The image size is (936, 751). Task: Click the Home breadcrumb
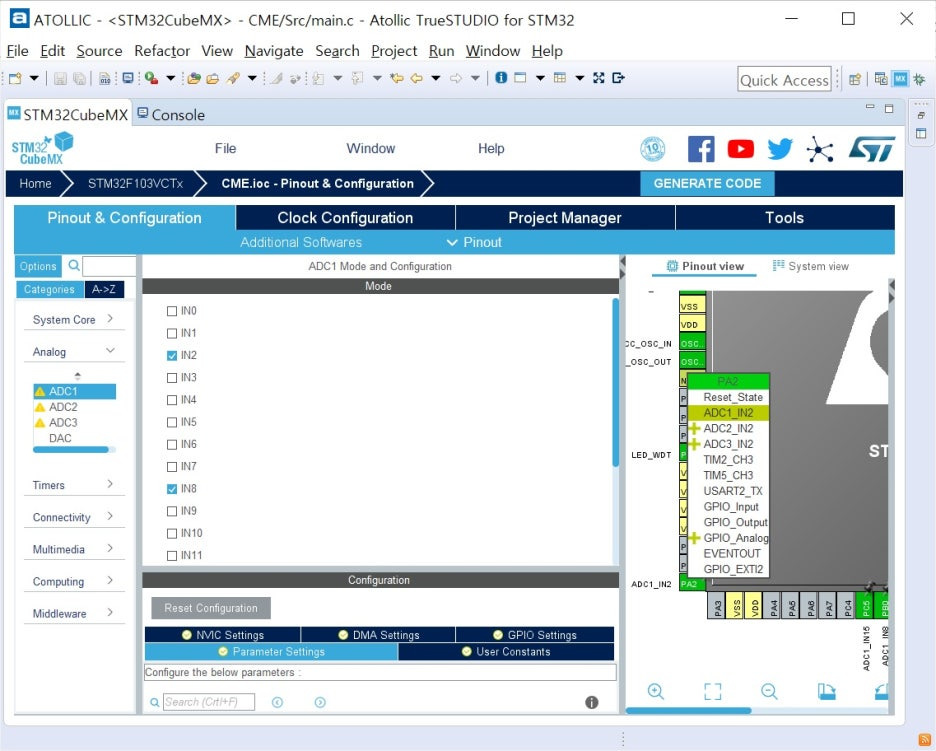click(35, 184)
